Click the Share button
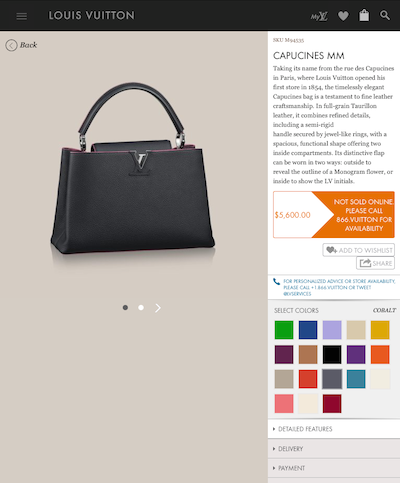The image size is (400, 483). click(375, 263)
